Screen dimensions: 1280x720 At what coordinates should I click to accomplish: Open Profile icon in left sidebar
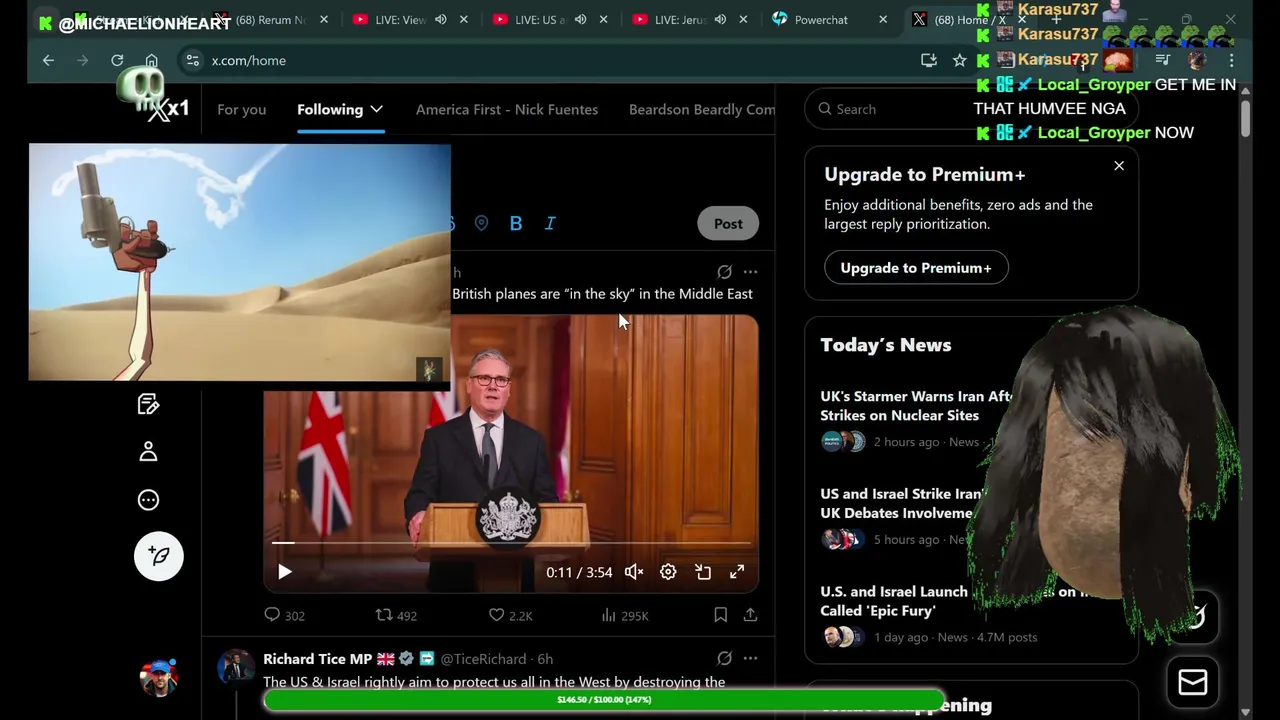pyautogui.click(x=148, y=452)
